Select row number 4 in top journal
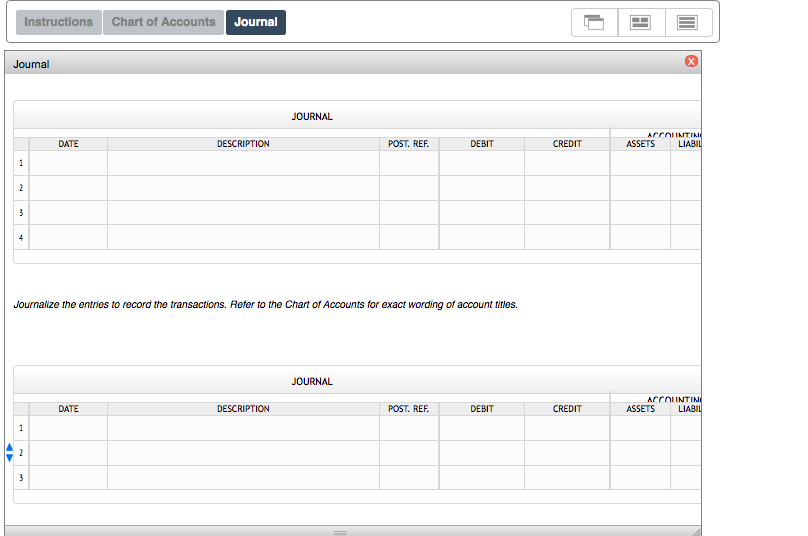The height and width of the screenshot is (536, 808). [x=21, y=237]
